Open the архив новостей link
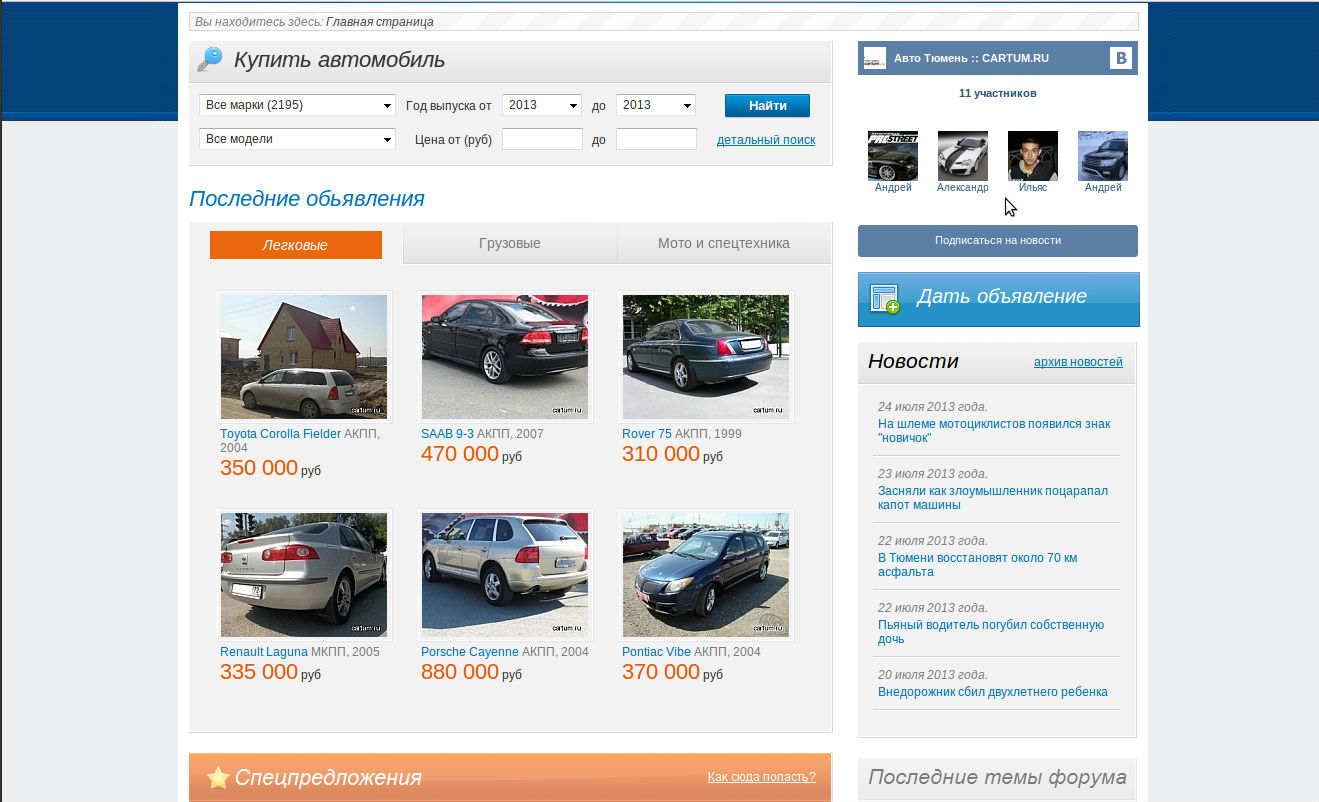Viewport: 1319px width, 802px height. [x=1078, y=362]
